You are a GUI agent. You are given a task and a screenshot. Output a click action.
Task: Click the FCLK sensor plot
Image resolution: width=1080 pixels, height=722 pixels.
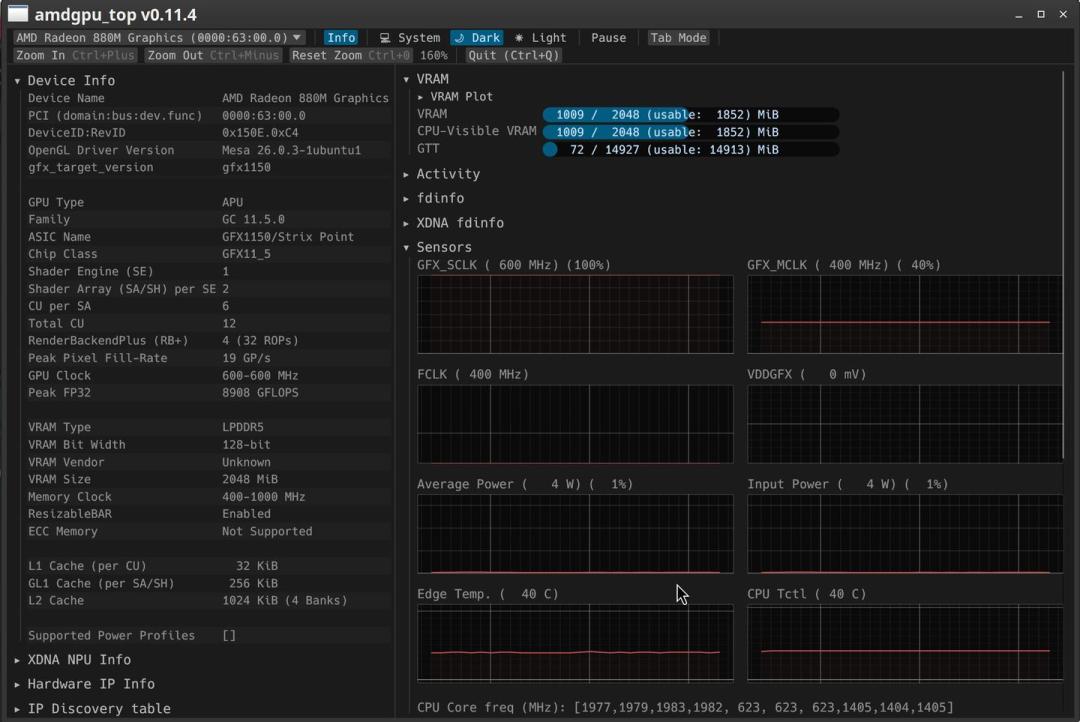[x=575, y=424]
